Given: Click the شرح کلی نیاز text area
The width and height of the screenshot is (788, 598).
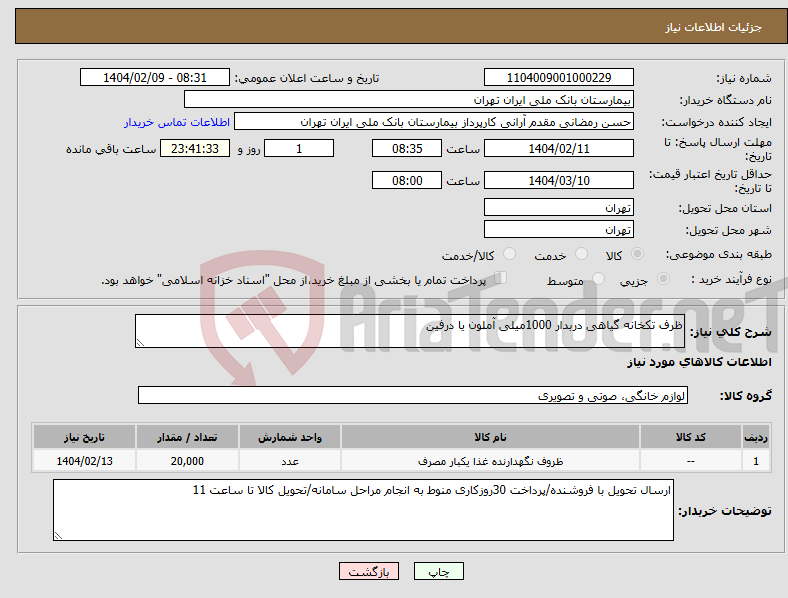Looking at the screenshot, I should pos(410,331).
